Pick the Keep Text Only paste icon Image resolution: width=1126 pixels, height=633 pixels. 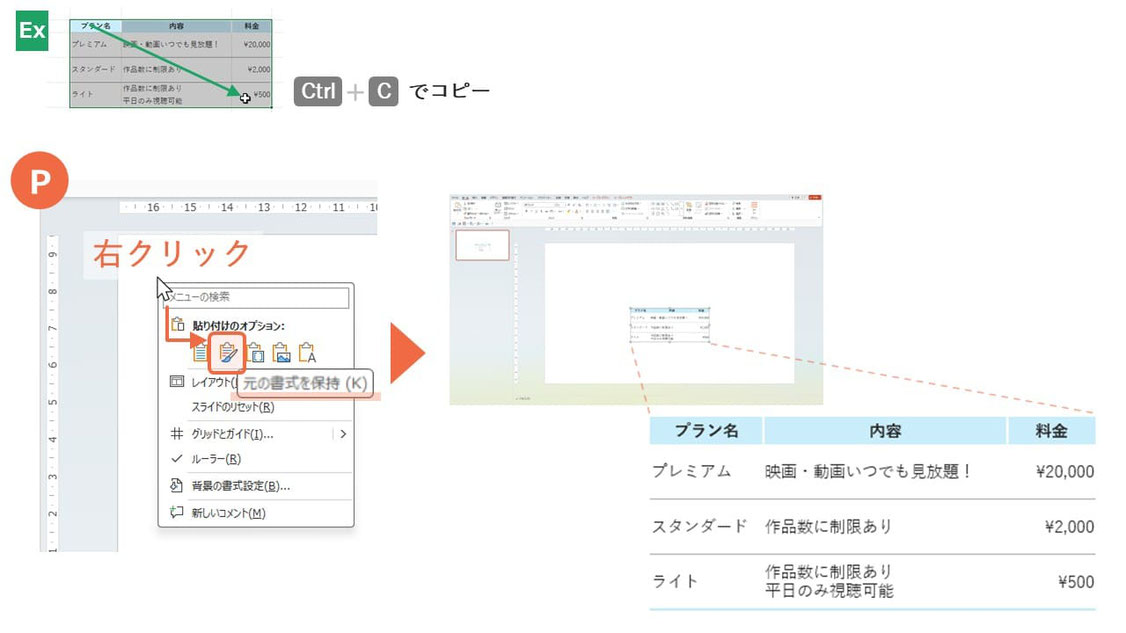[x=307, y=353]
